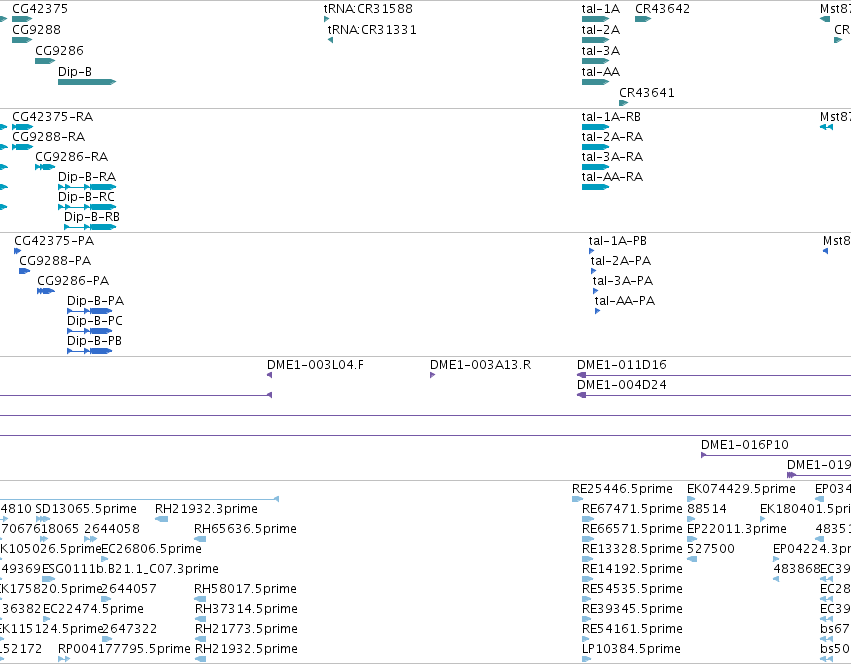Viewport: 851px width, 664px height.
Task: Select transcript tal-2A-RA
Action: pos(612,136)
